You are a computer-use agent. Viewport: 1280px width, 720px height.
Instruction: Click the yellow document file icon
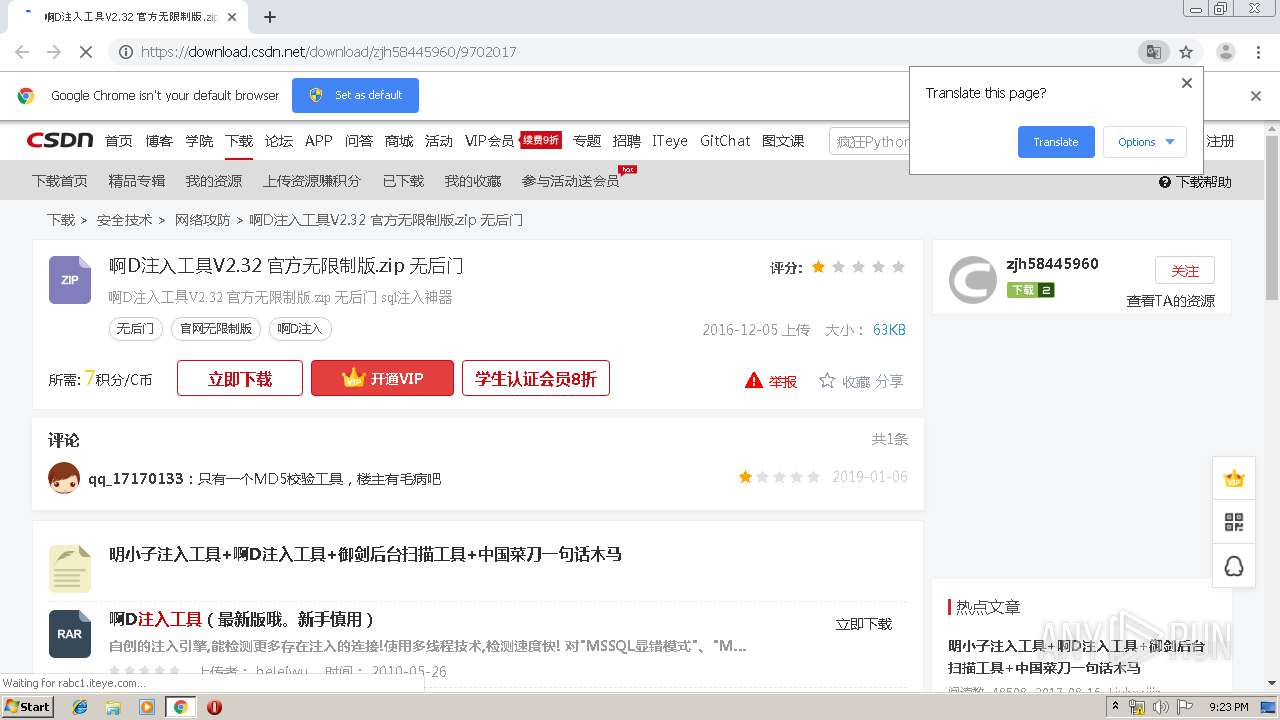(70, 569)
